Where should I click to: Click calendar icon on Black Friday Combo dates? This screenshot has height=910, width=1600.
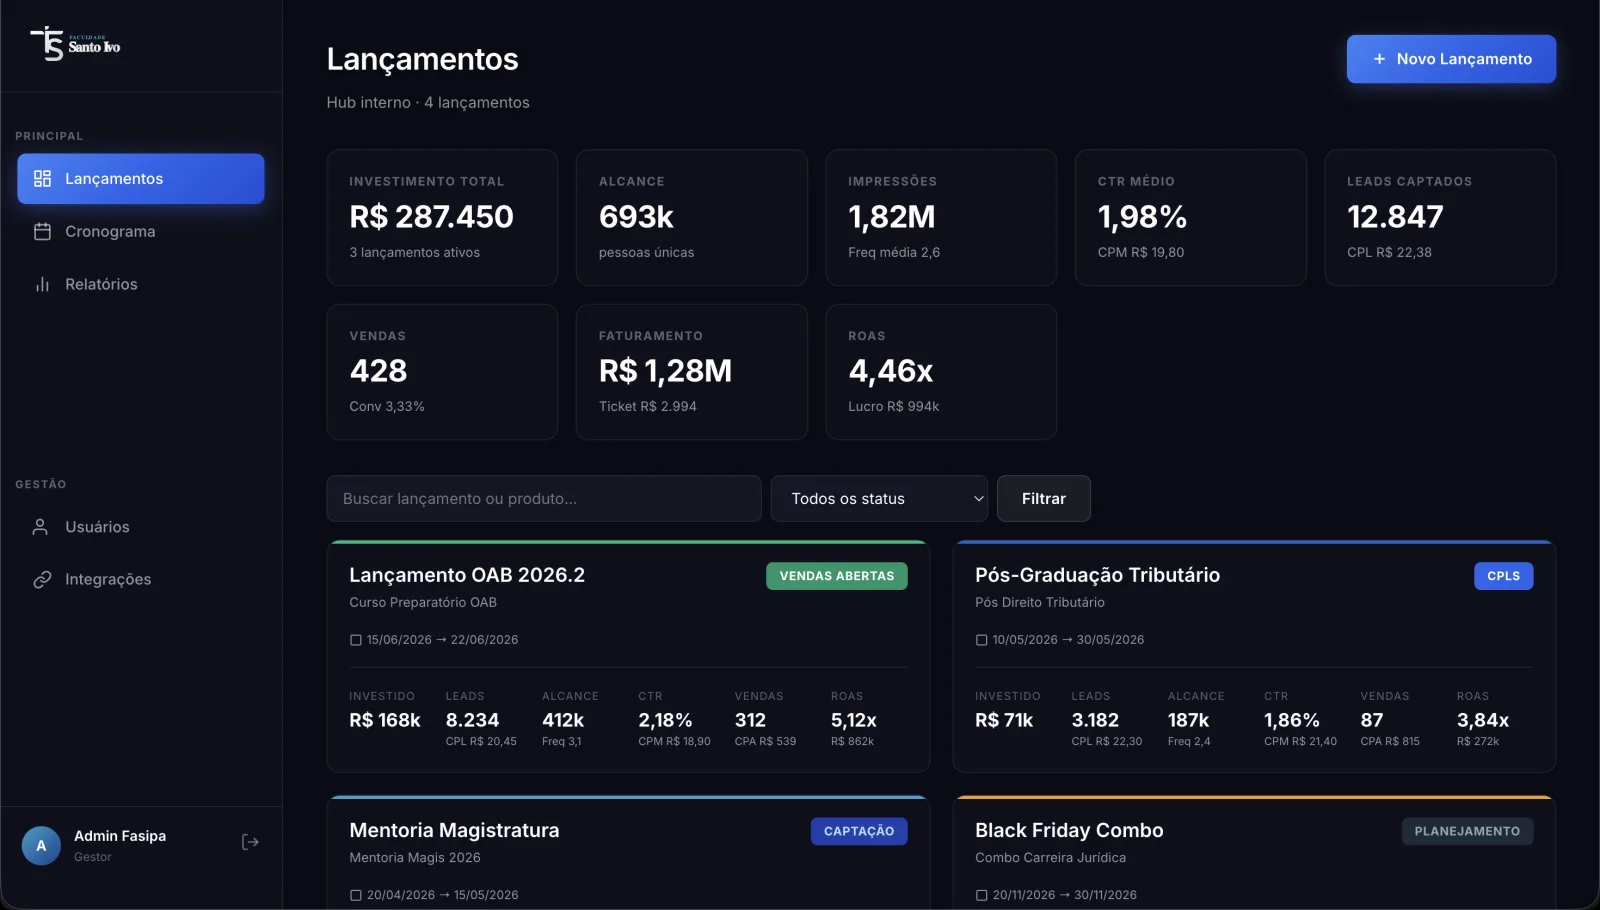coord(981,895)
